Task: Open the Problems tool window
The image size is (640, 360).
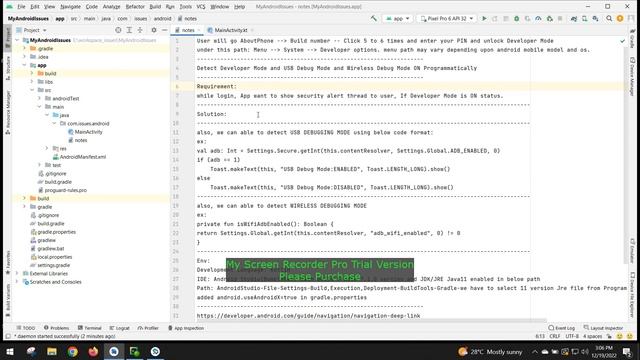Action: [x=57, y=328]
